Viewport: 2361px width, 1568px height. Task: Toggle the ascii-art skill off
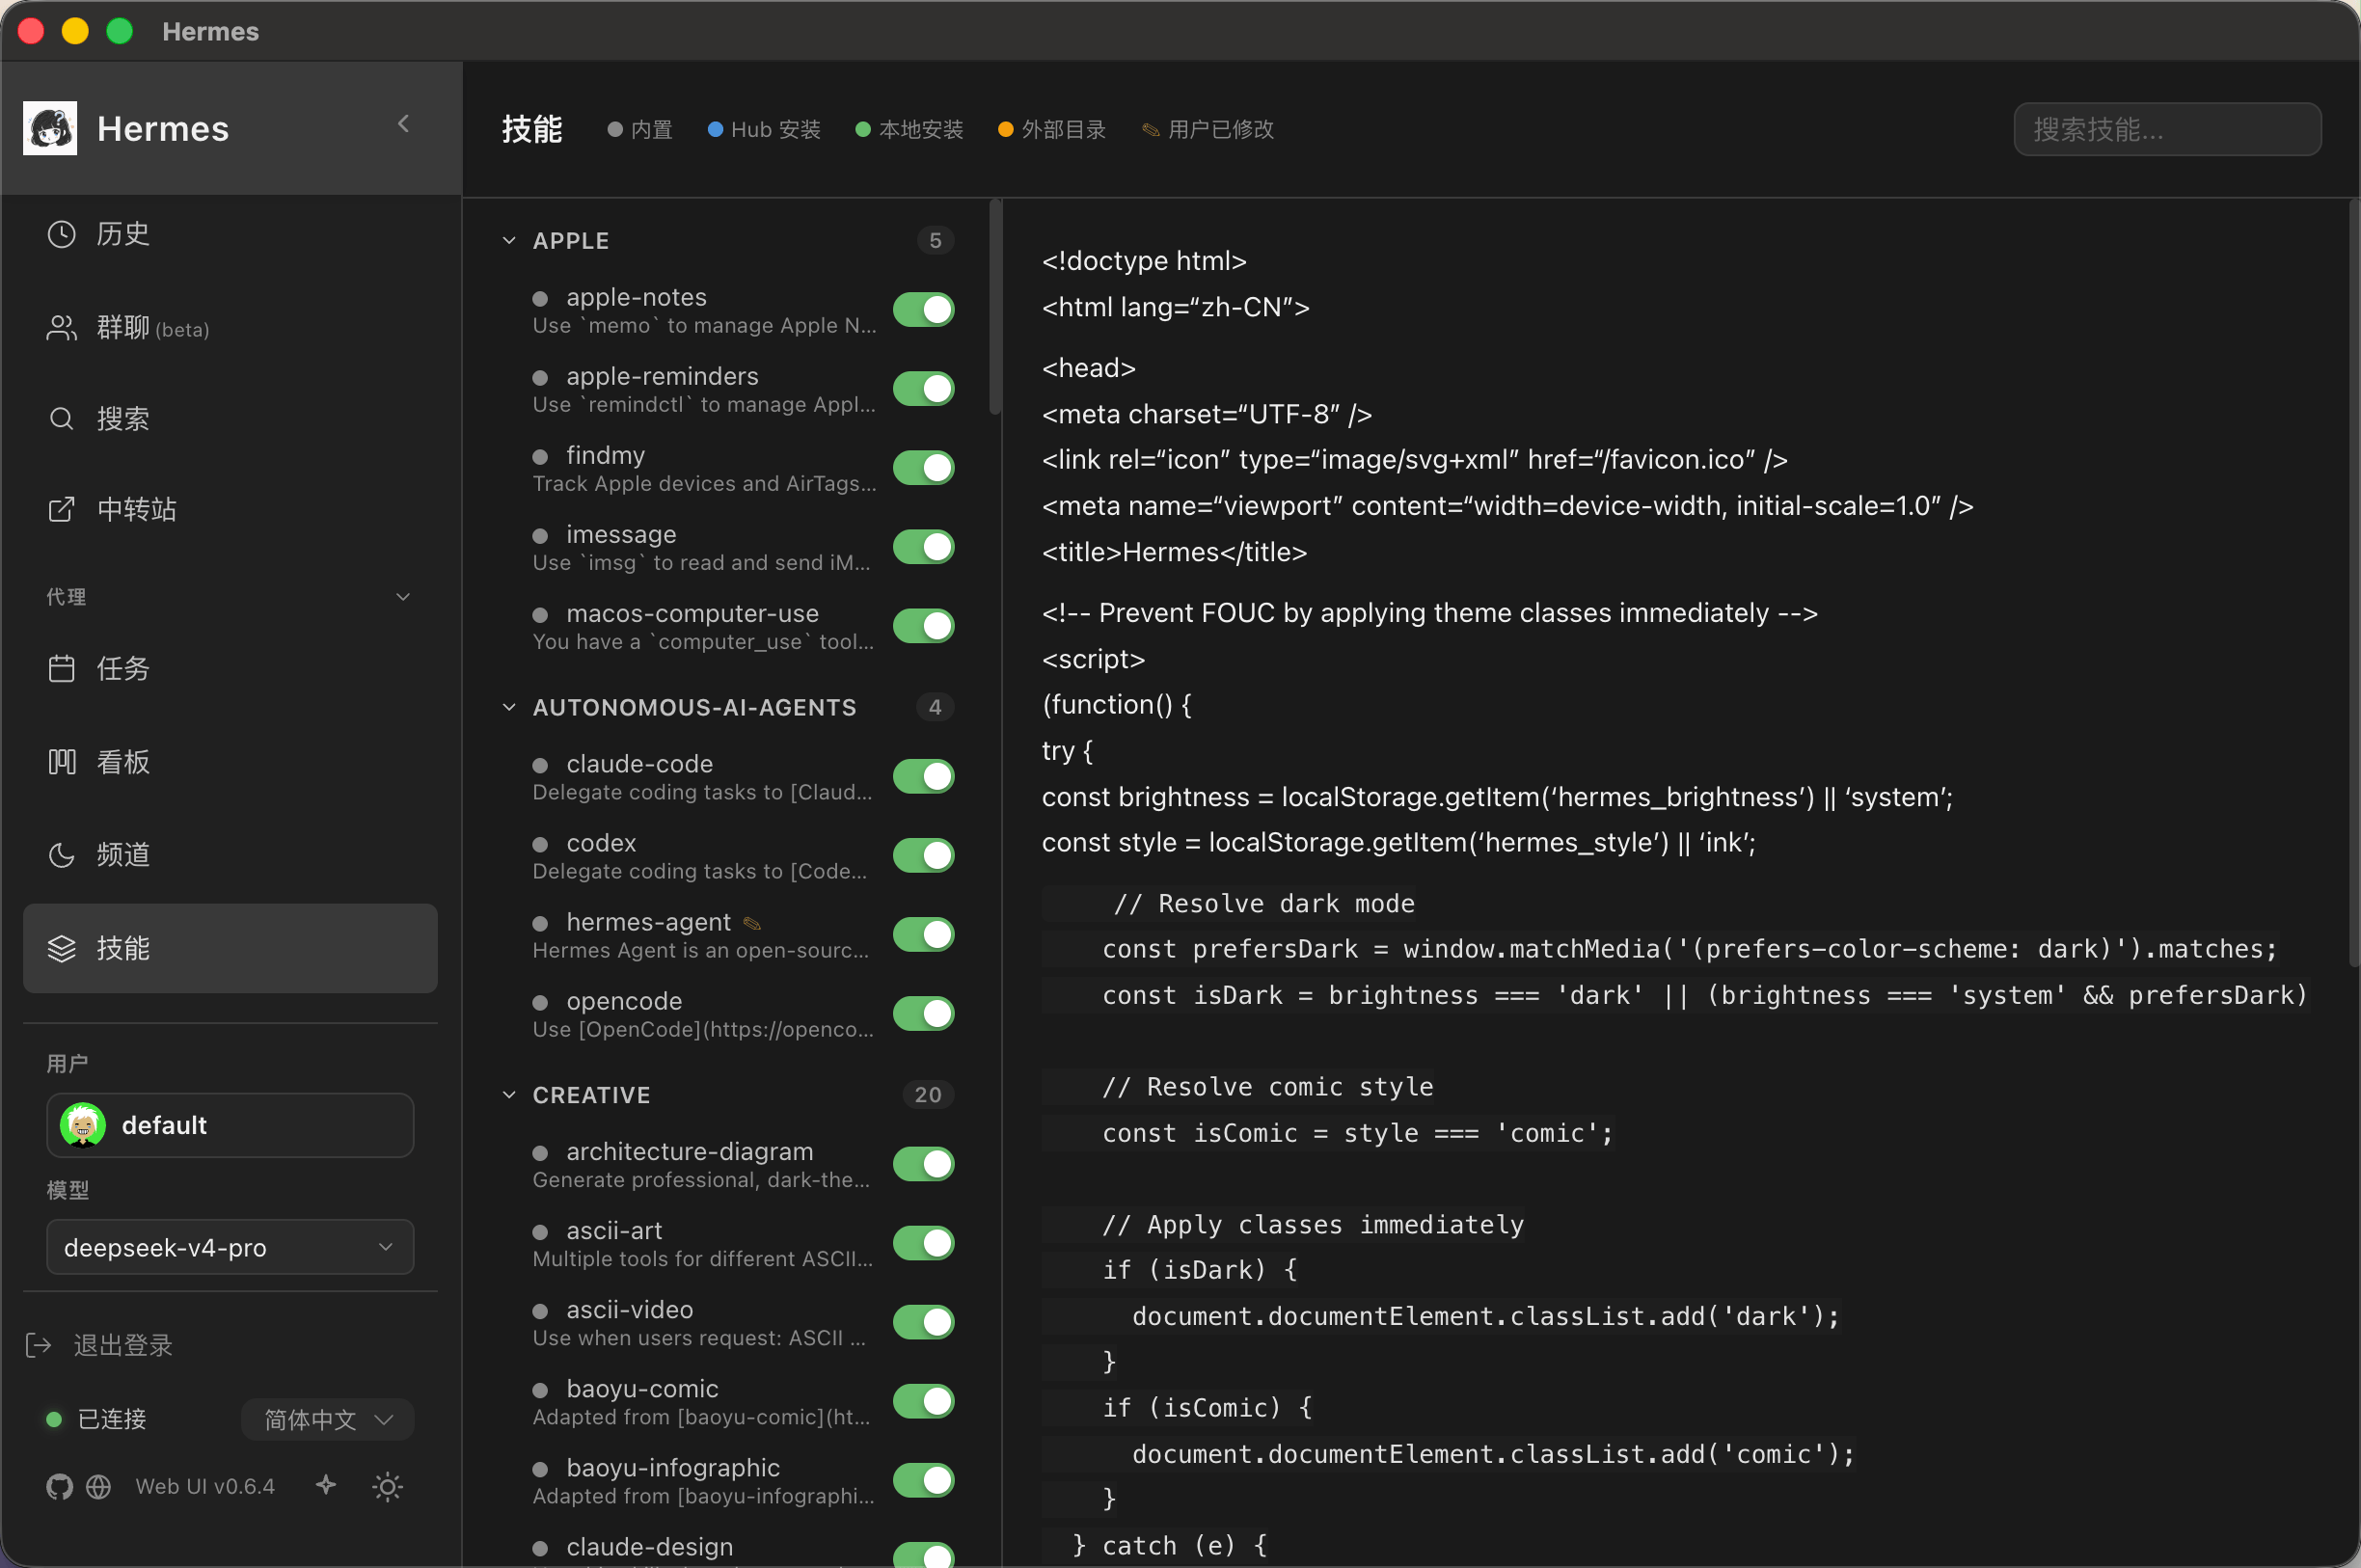tap(923, 1243)
